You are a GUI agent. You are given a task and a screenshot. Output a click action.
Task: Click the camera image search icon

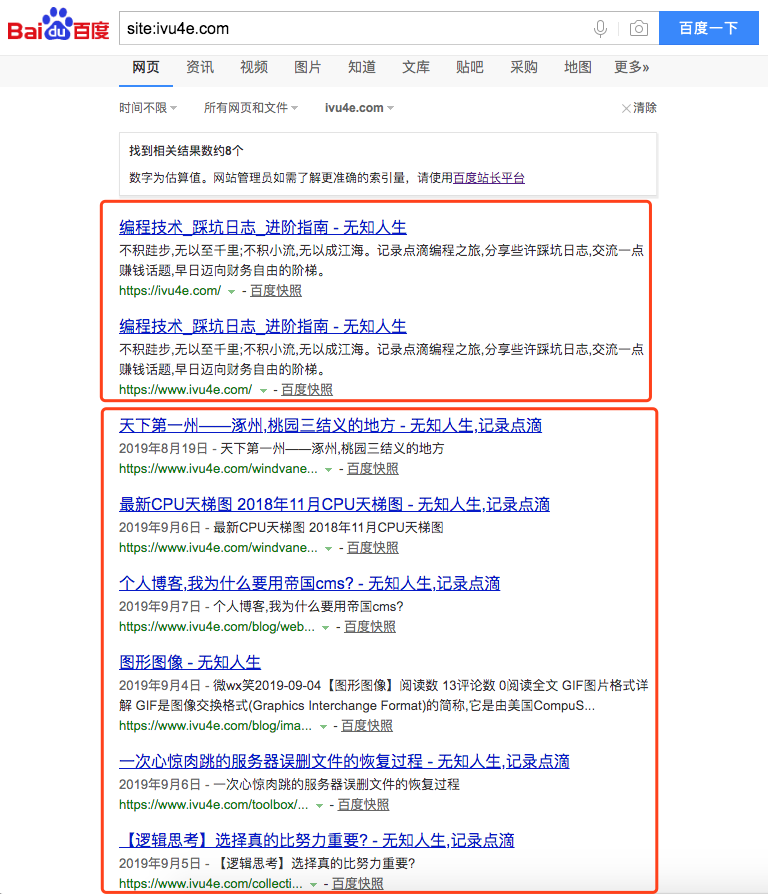tap(638, 29)
